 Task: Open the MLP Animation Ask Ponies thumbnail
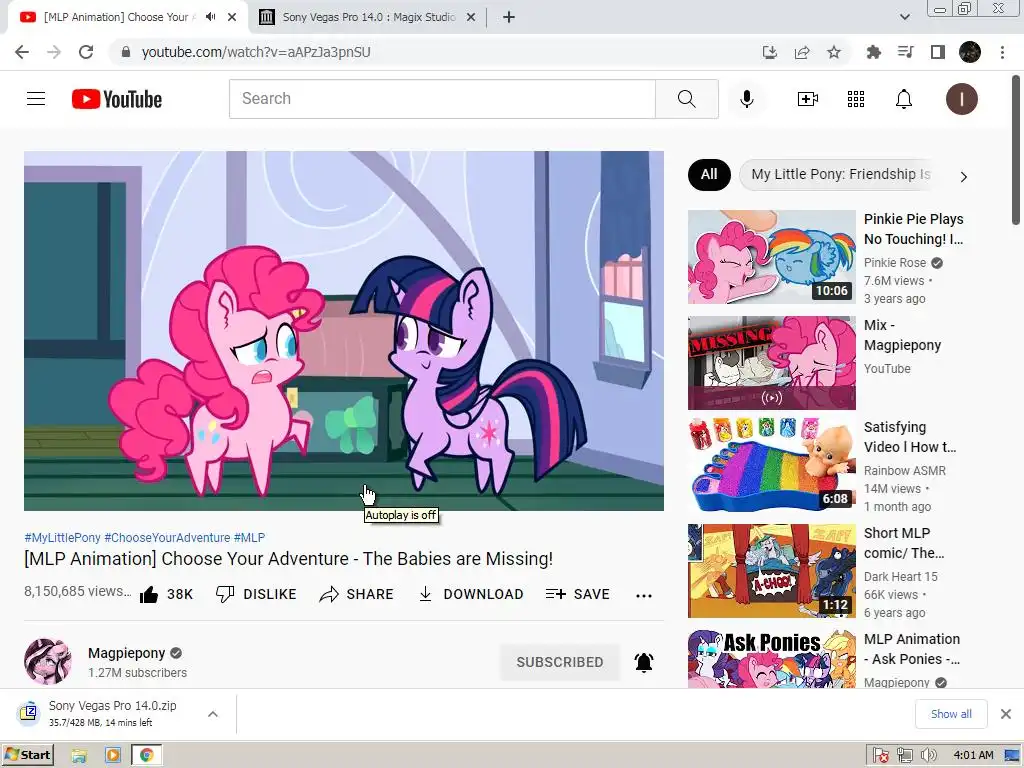pyautogui.click(x=771, y=659)
